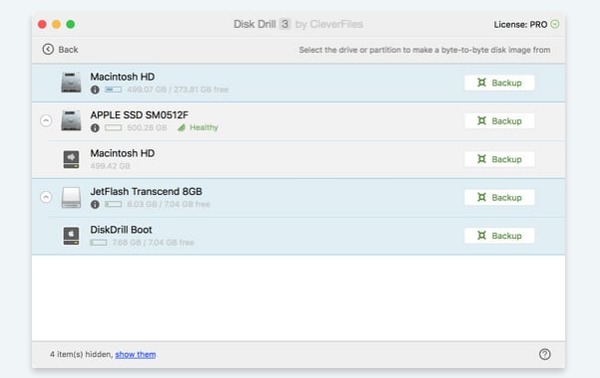This screenshot has height=378, width=600.
Task: Select the 'APPLE SSD SM0512F' name text
Action: (x=139, y=115)
